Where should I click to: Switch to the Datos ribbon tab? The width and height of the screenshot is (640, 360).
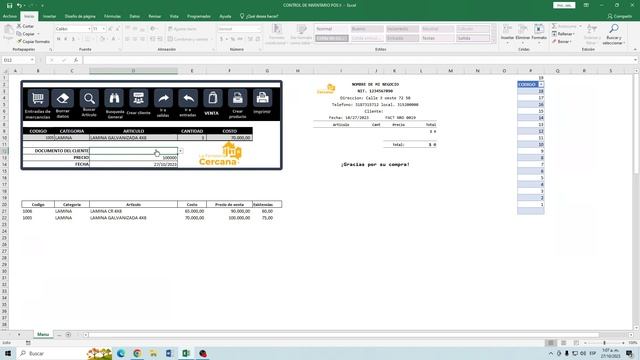[134, 16]
